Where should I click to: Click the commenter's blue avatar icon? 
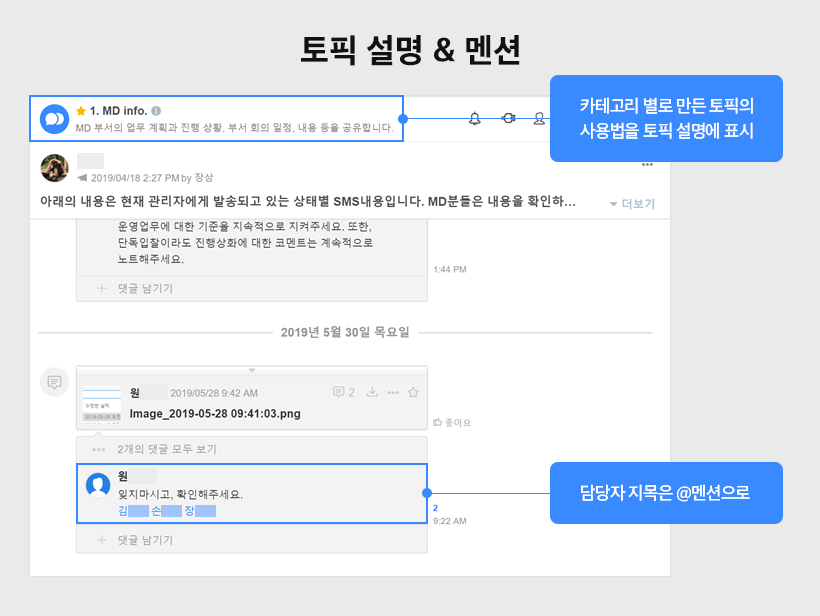(x=98, y=485)
